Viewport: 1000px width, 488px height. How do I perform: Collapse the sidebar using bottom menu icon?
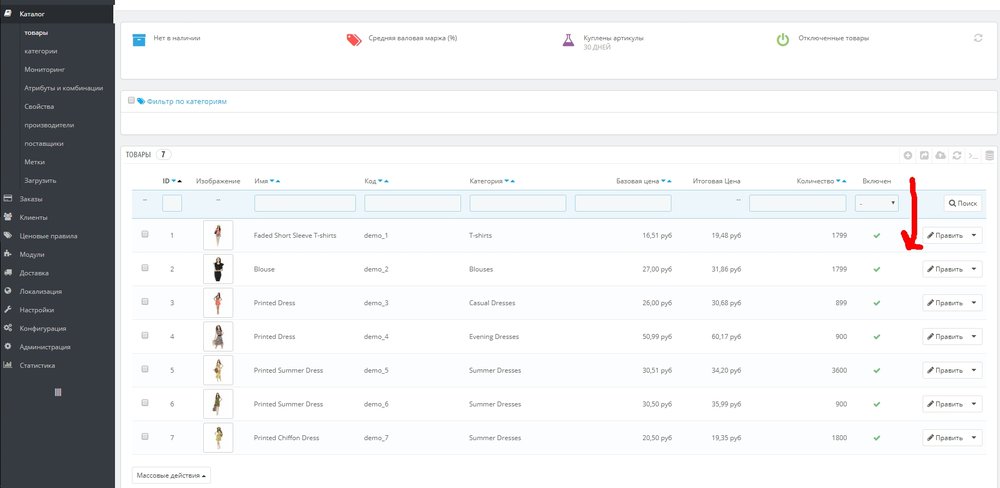pos(57,392)
